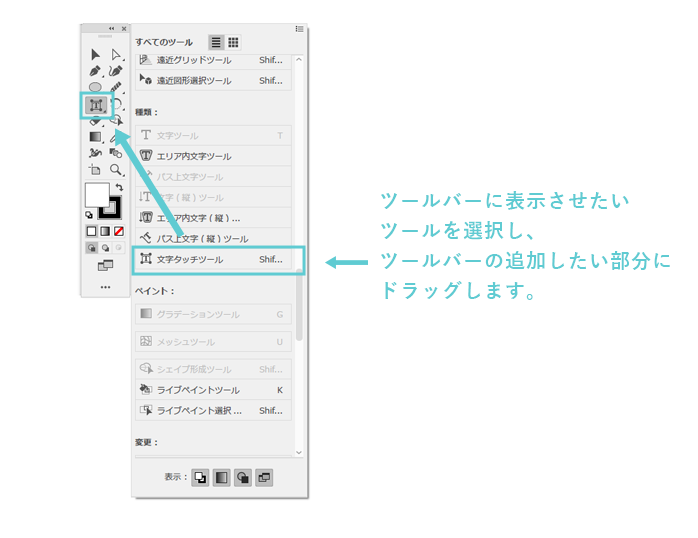Swap fill and stroke colors arrow
The height and width of the screenshot is (538, 698).
(120, 187)
